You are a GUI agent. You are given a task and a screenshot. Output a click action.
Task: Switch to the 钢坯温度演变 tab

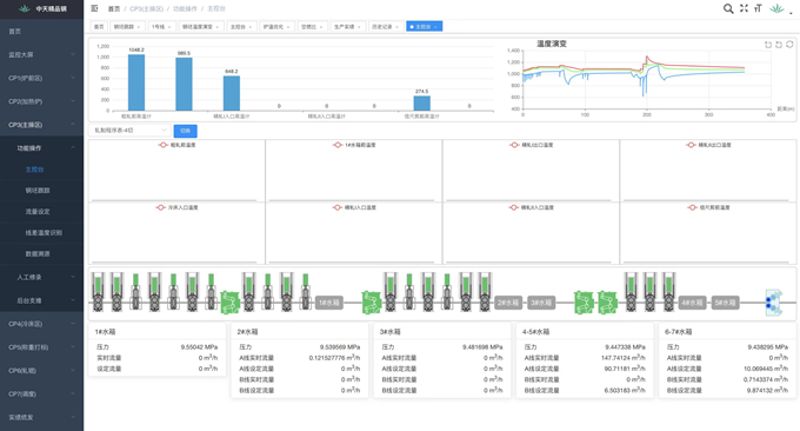tap(201, 27)
